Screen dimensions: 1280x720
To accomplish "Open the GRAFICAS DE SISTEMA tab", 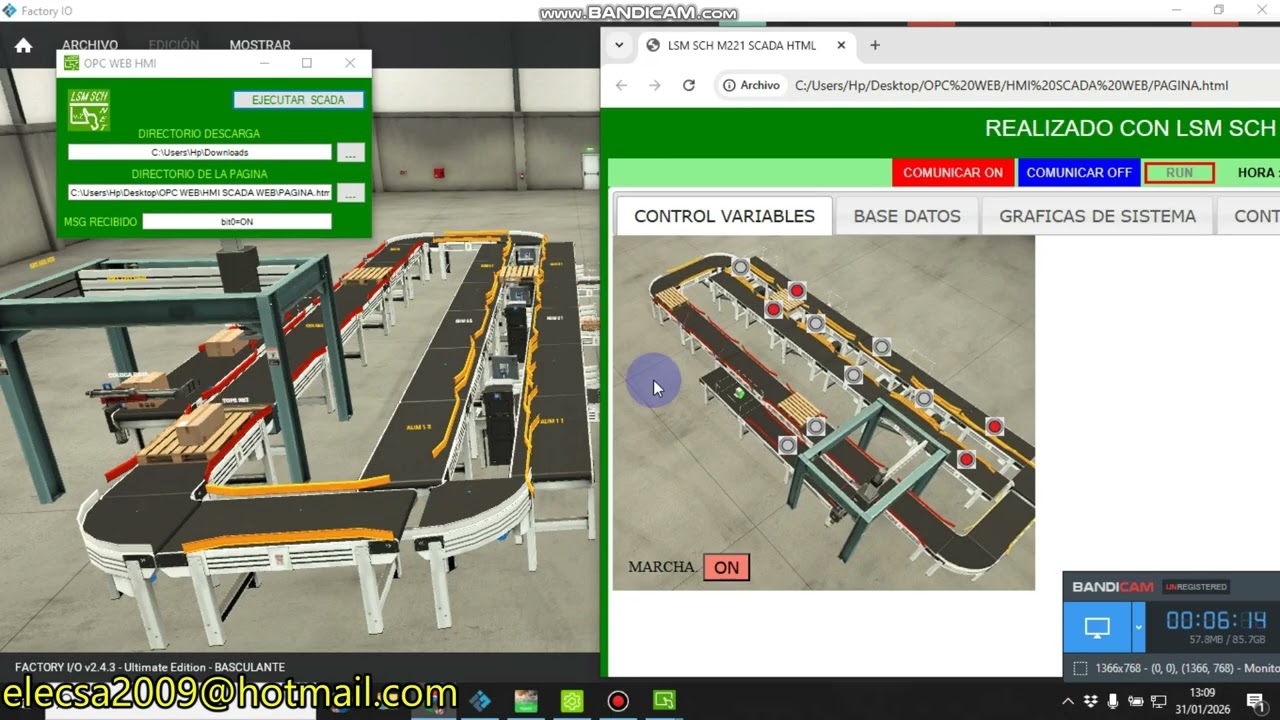I will click(1097, 216).
